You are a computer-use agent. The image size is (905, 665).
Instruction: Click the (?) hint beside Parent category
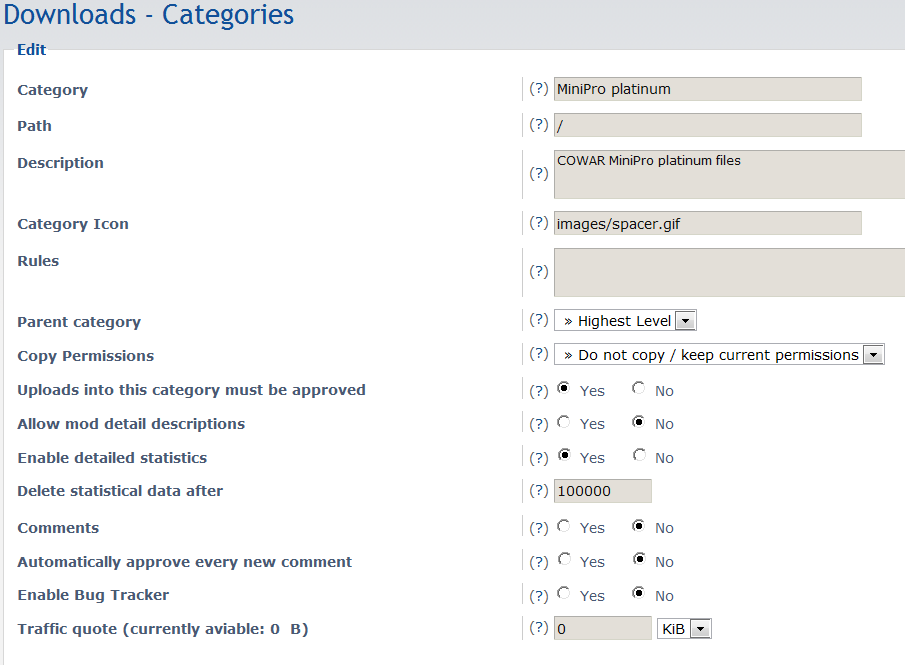point(538,321)
